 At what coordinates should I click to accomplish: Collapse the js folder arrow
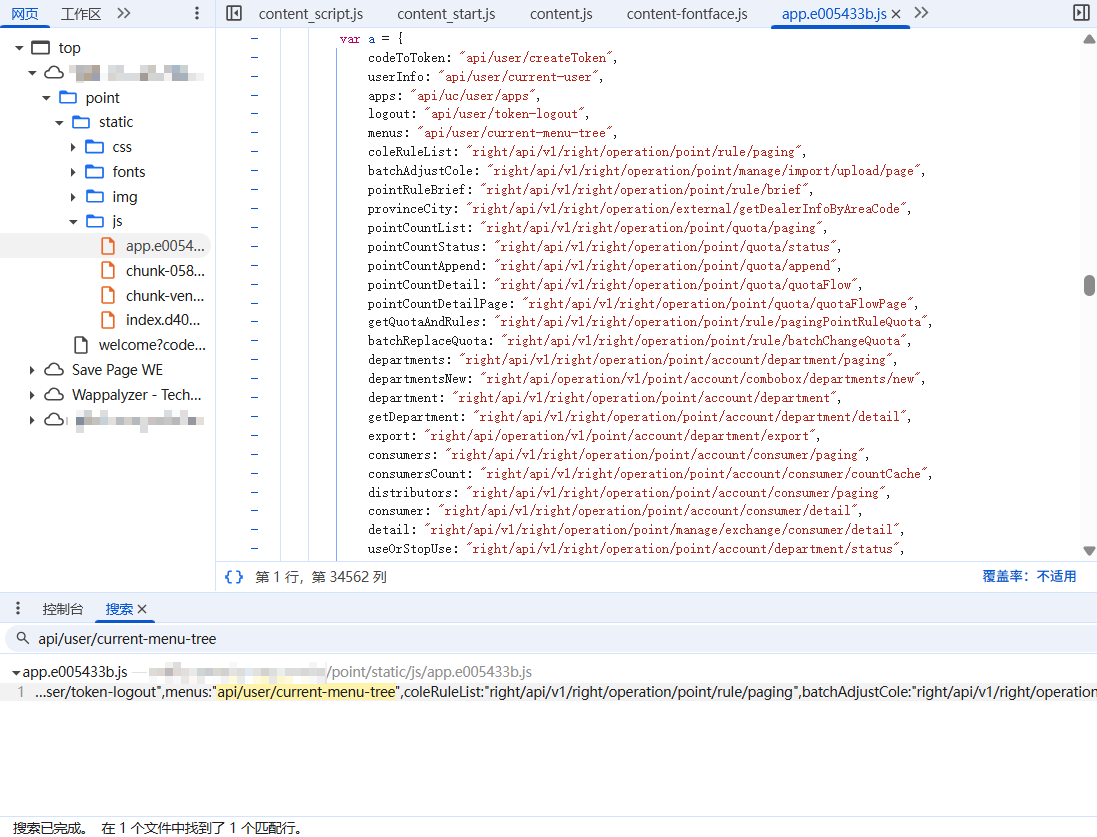pos(73,221)
